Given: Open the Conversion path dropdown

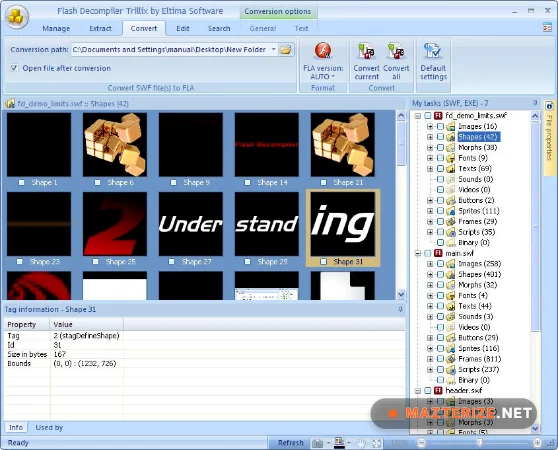Looking at the screenshot, I should click(274, 49).
